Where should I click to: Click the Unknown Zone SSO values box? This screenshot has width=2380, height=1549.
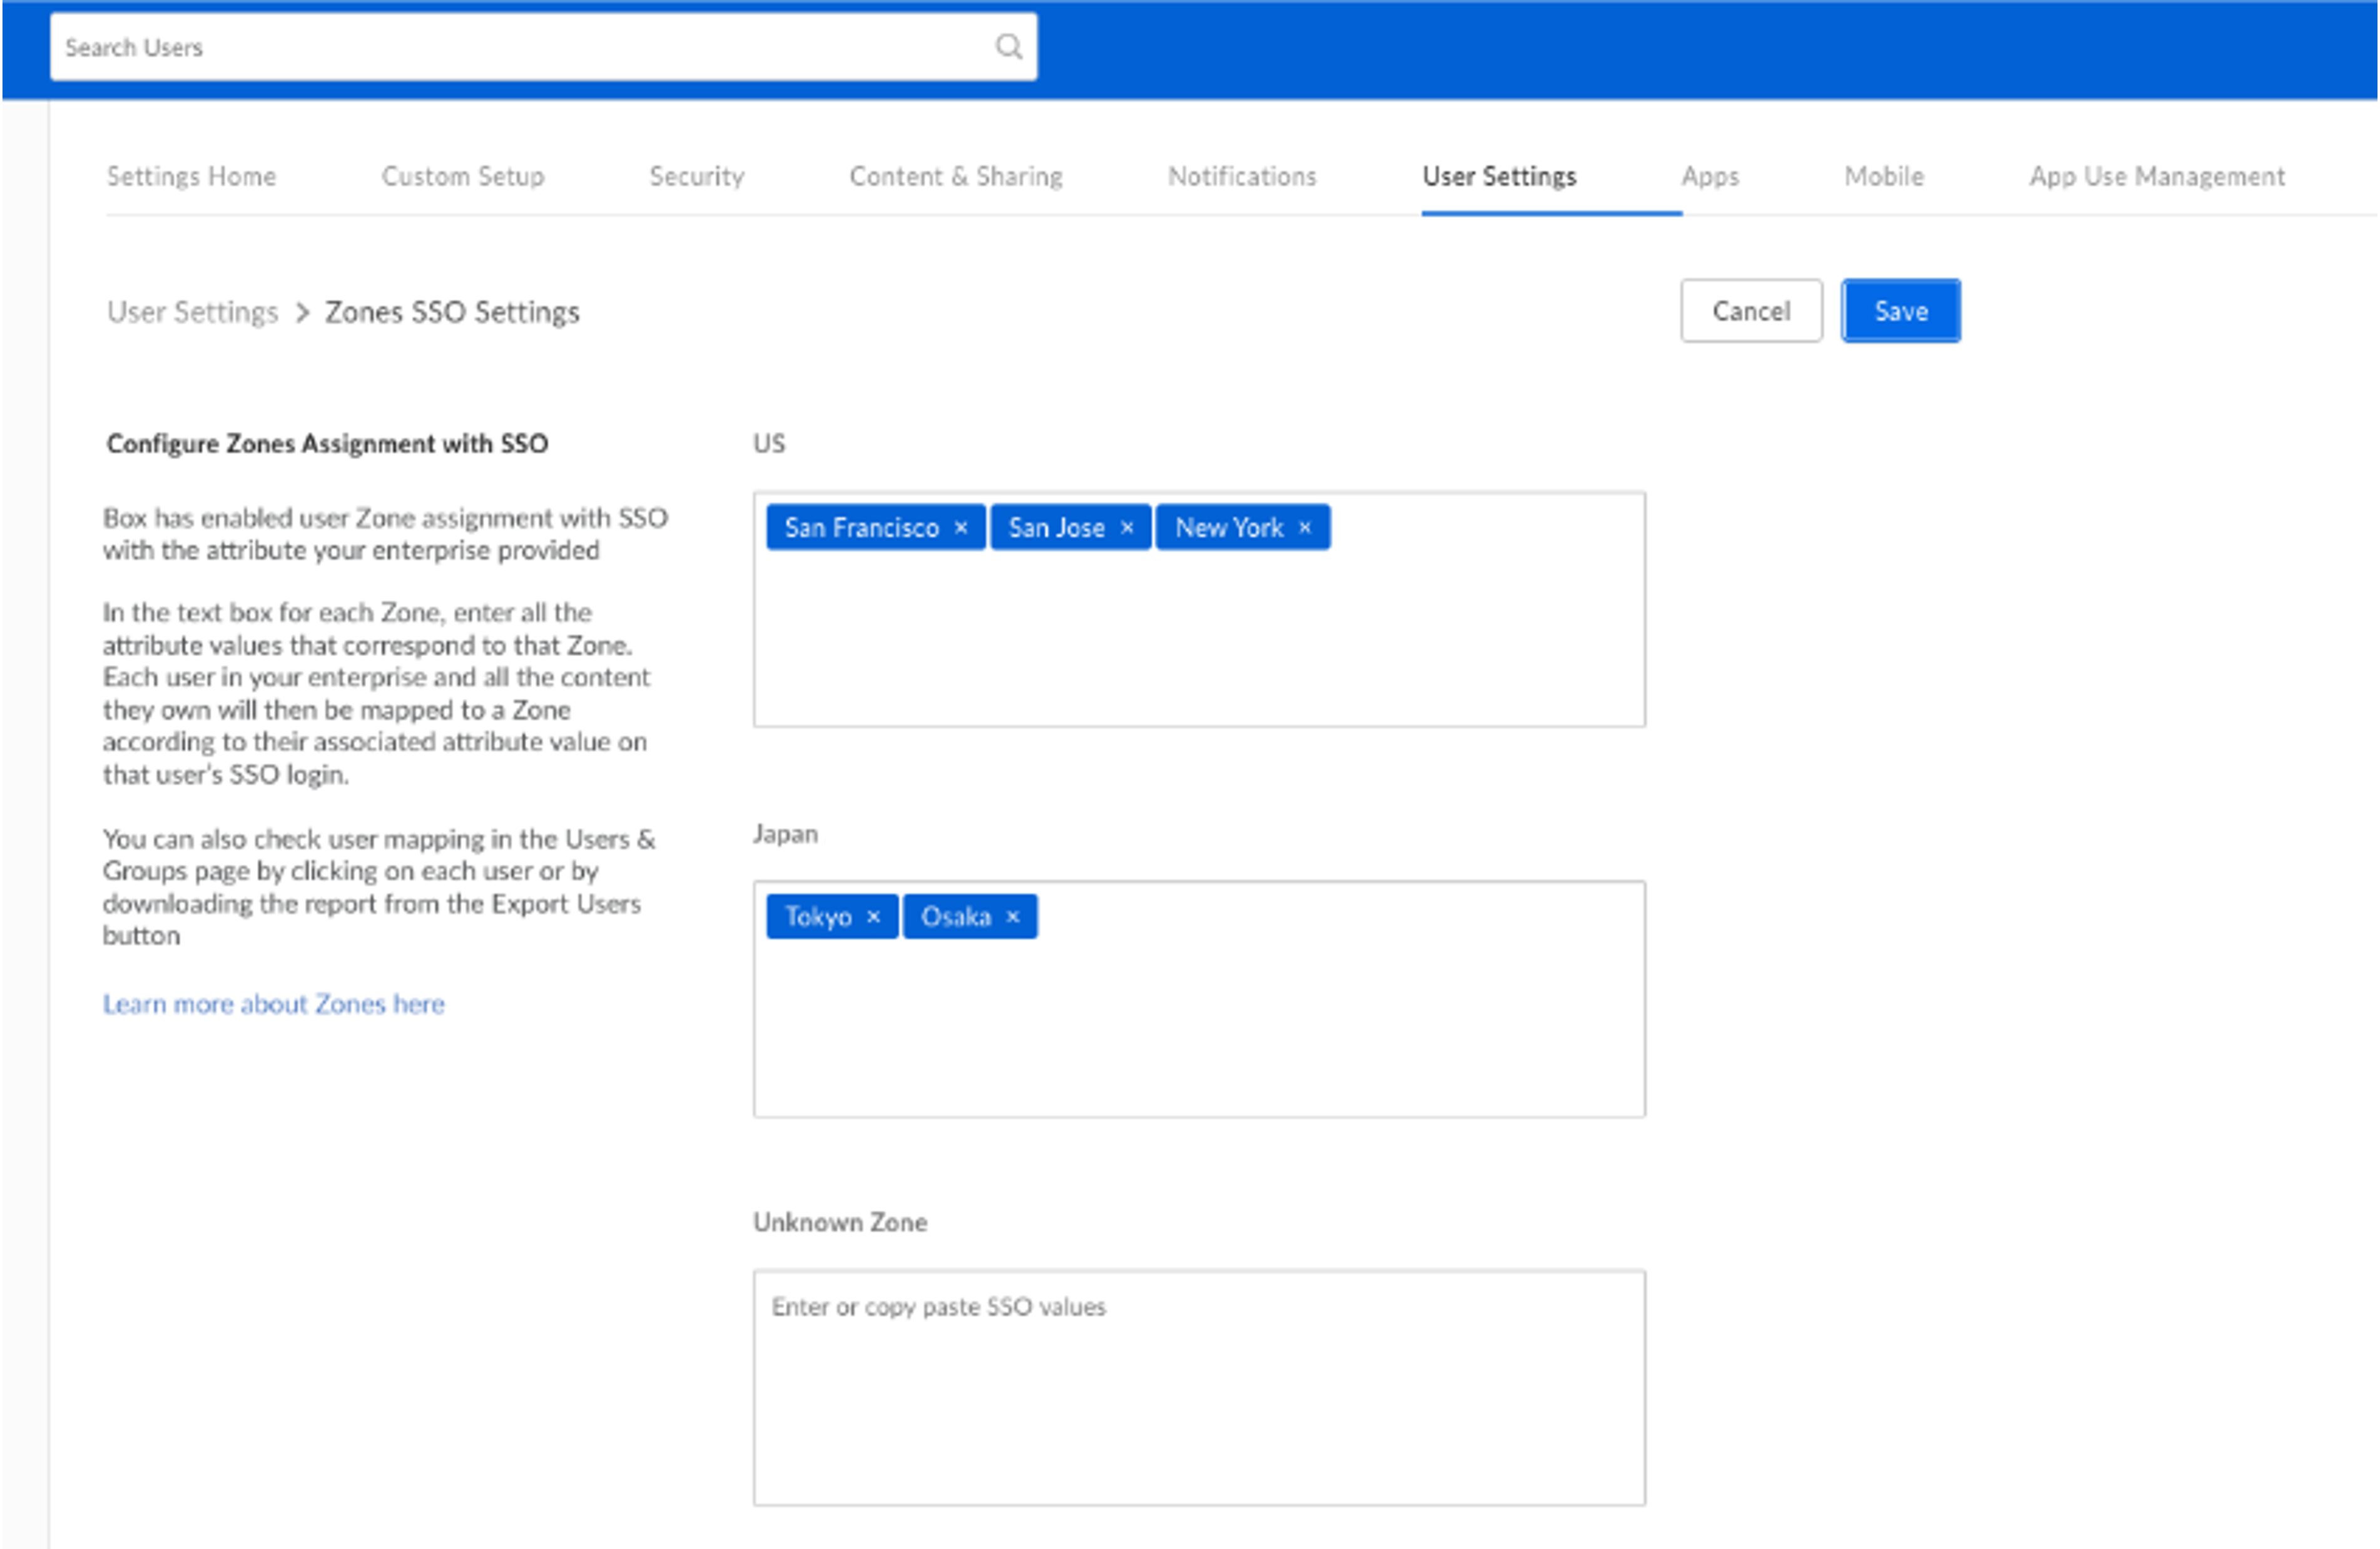[x=1198, y=1387]
